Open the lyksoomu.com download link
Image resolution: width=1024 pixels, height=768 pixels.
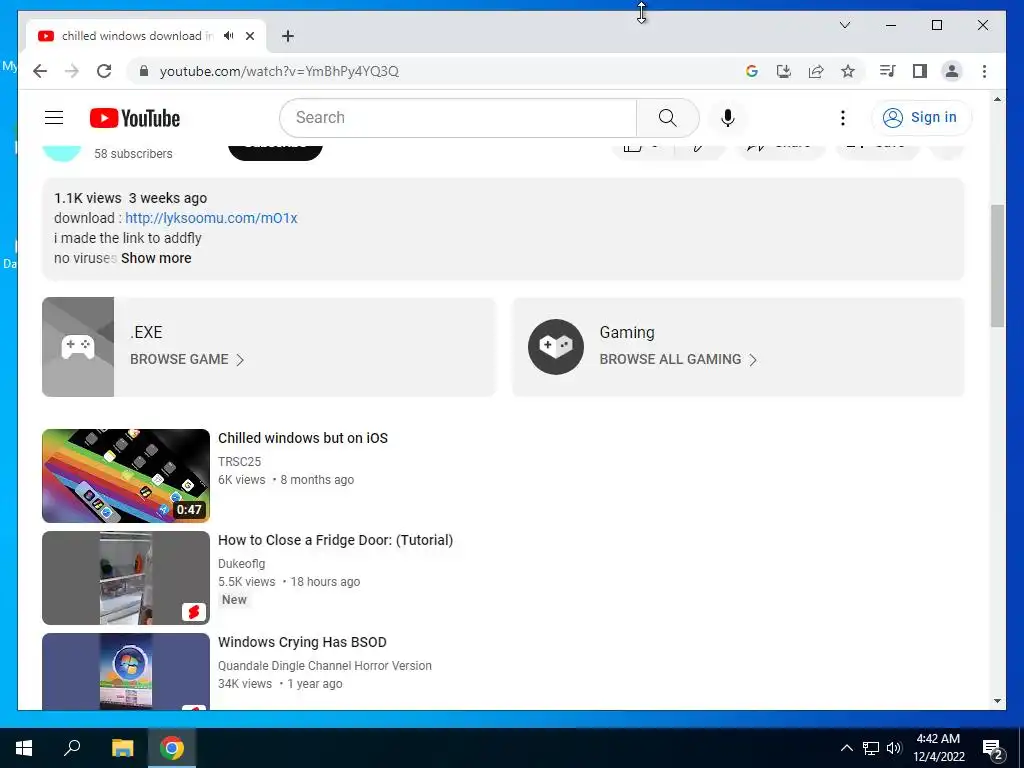[x=211, y=218]
